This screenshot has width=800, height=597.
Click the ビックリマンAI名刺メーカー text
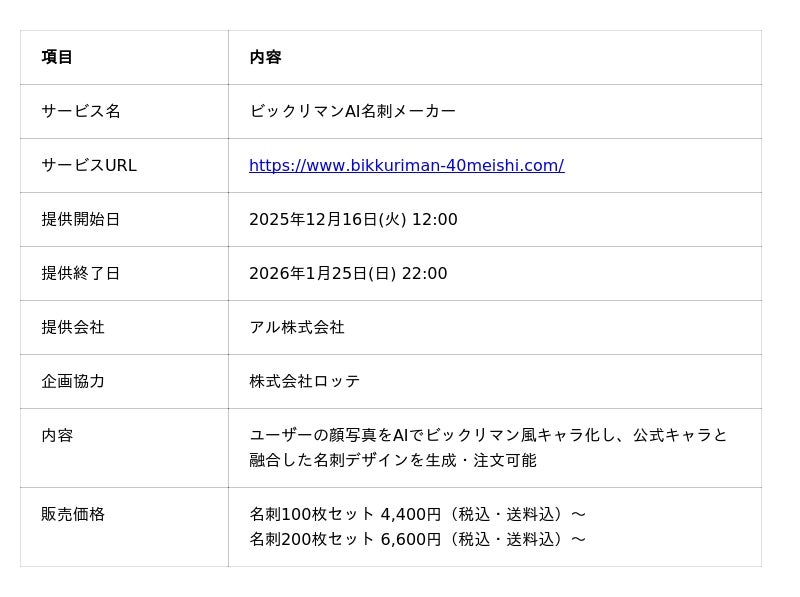click(x=352, y=112)
